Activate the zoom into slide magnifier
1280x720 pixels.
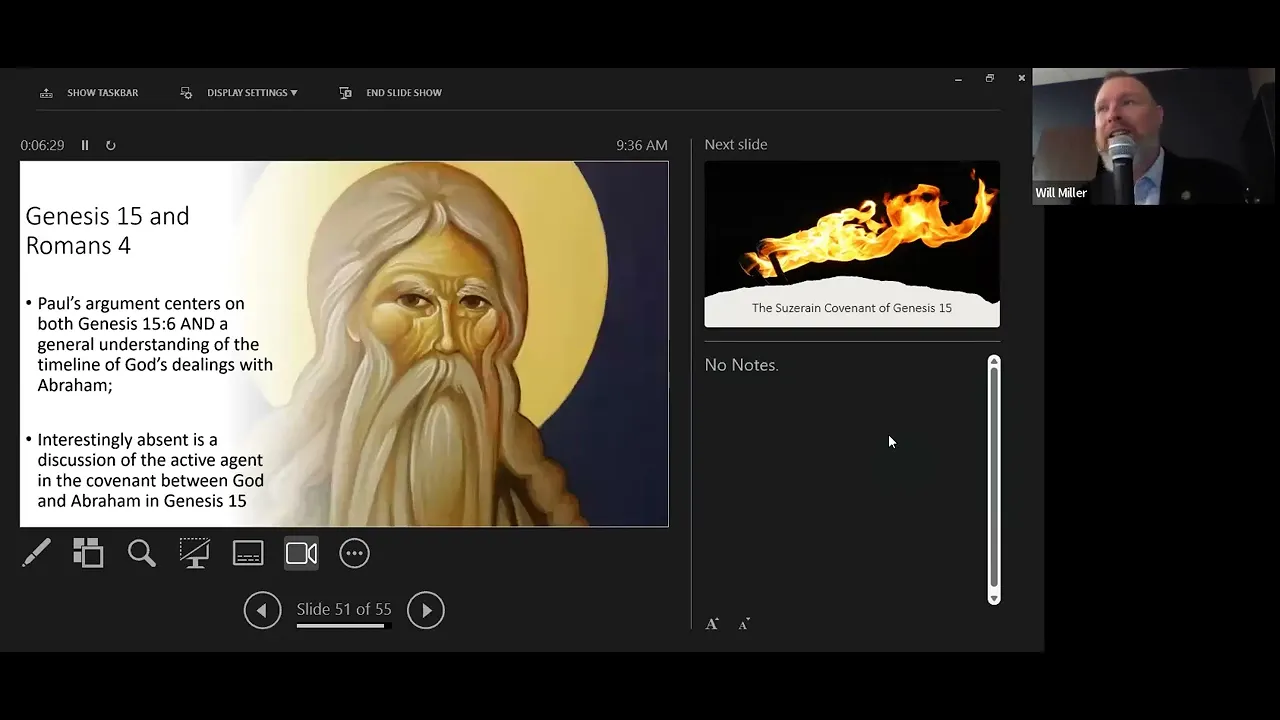pos(141,553)
